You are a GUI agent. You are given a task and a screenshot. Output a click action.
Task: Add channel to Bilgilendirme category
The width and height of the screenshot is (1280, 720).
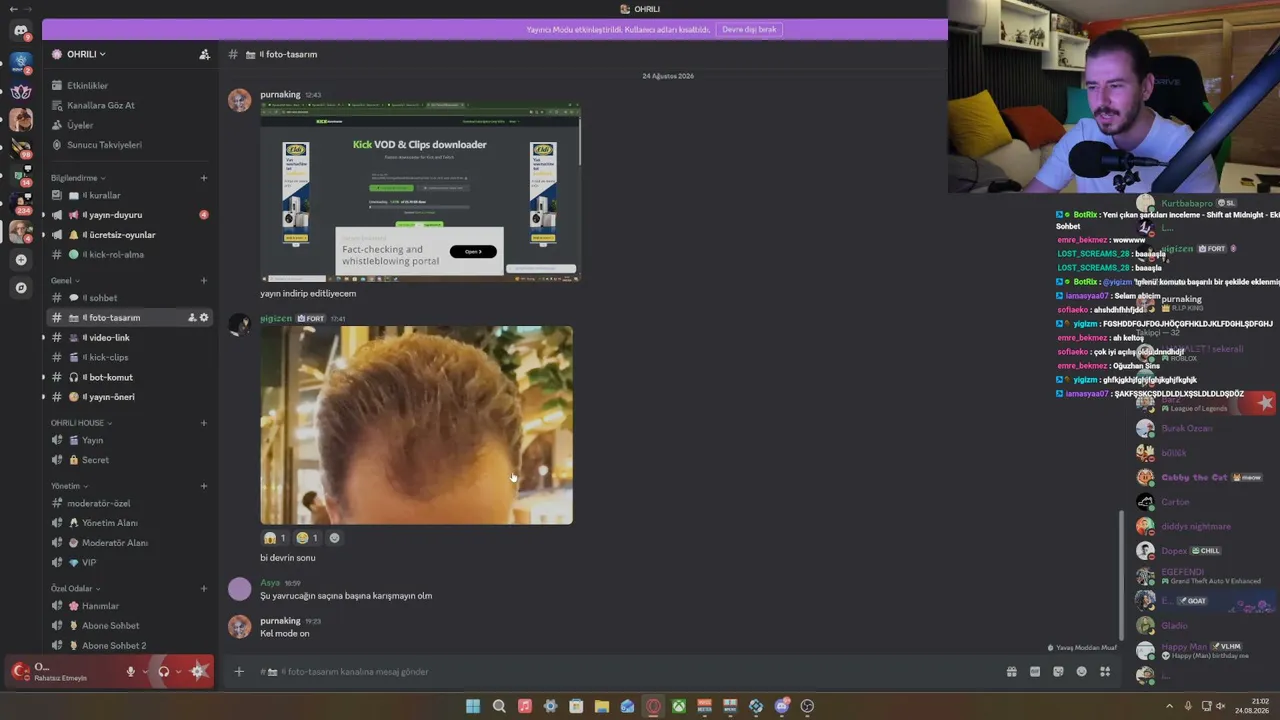[204, 178]
